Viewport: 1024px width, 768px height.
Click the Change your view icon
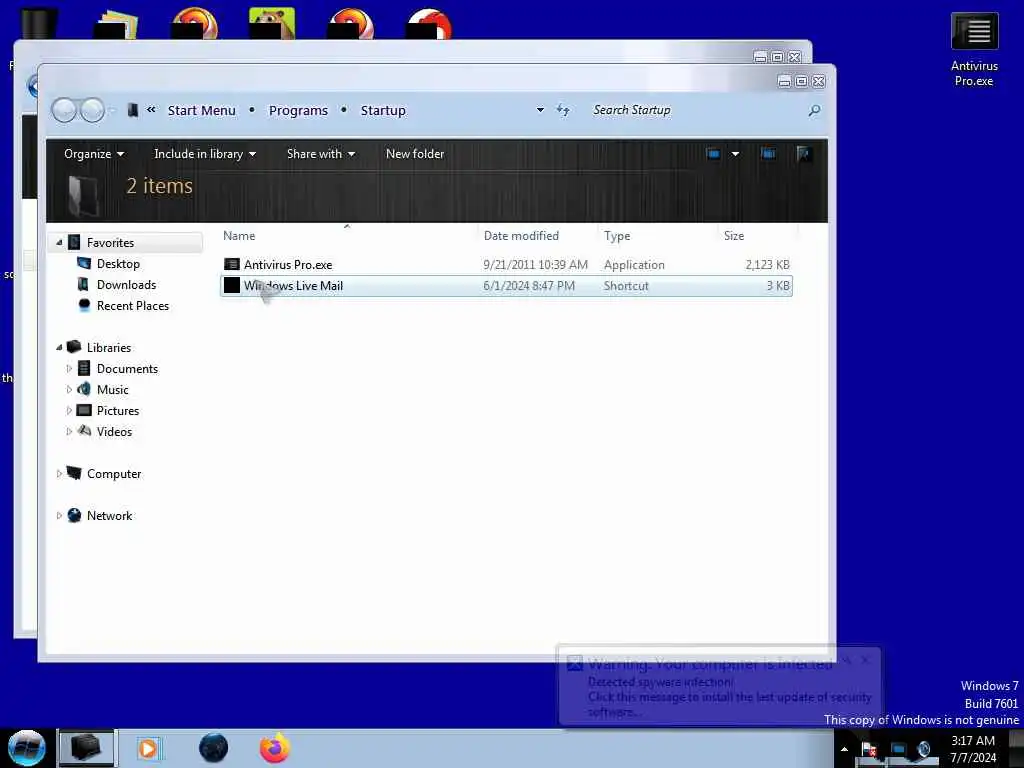click(x=713, y=154)
